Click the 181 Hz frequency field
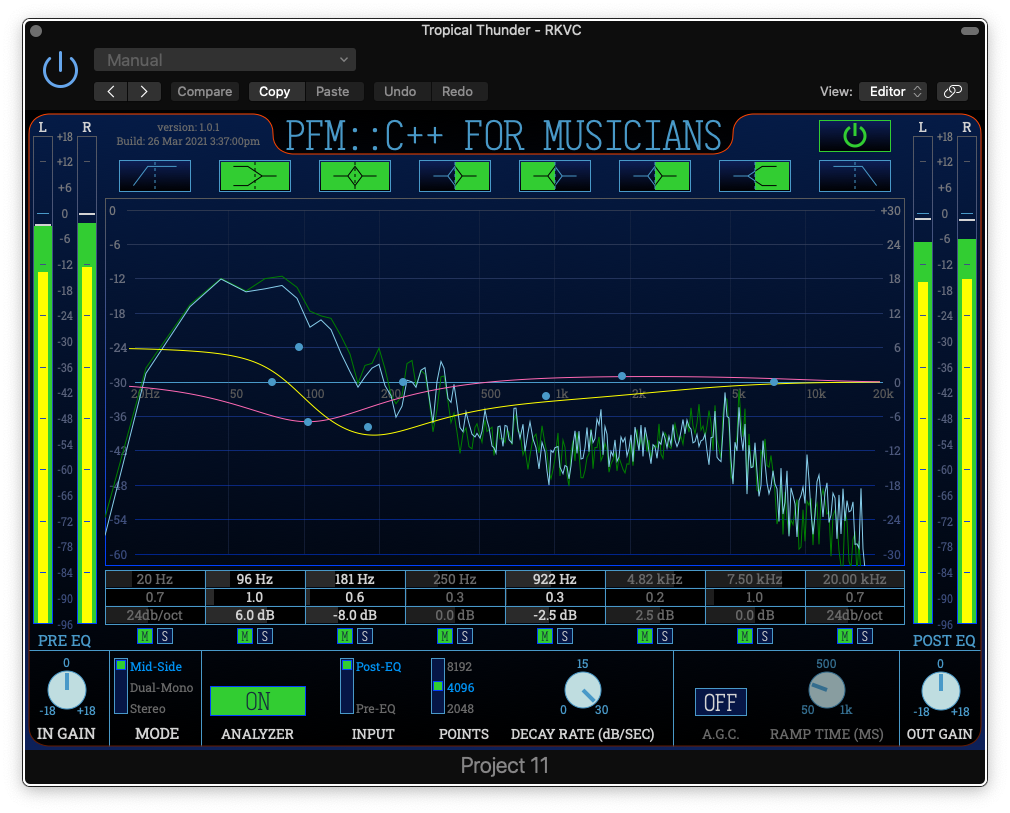Viewport: 1010px width, 813px height. point(355,579)
